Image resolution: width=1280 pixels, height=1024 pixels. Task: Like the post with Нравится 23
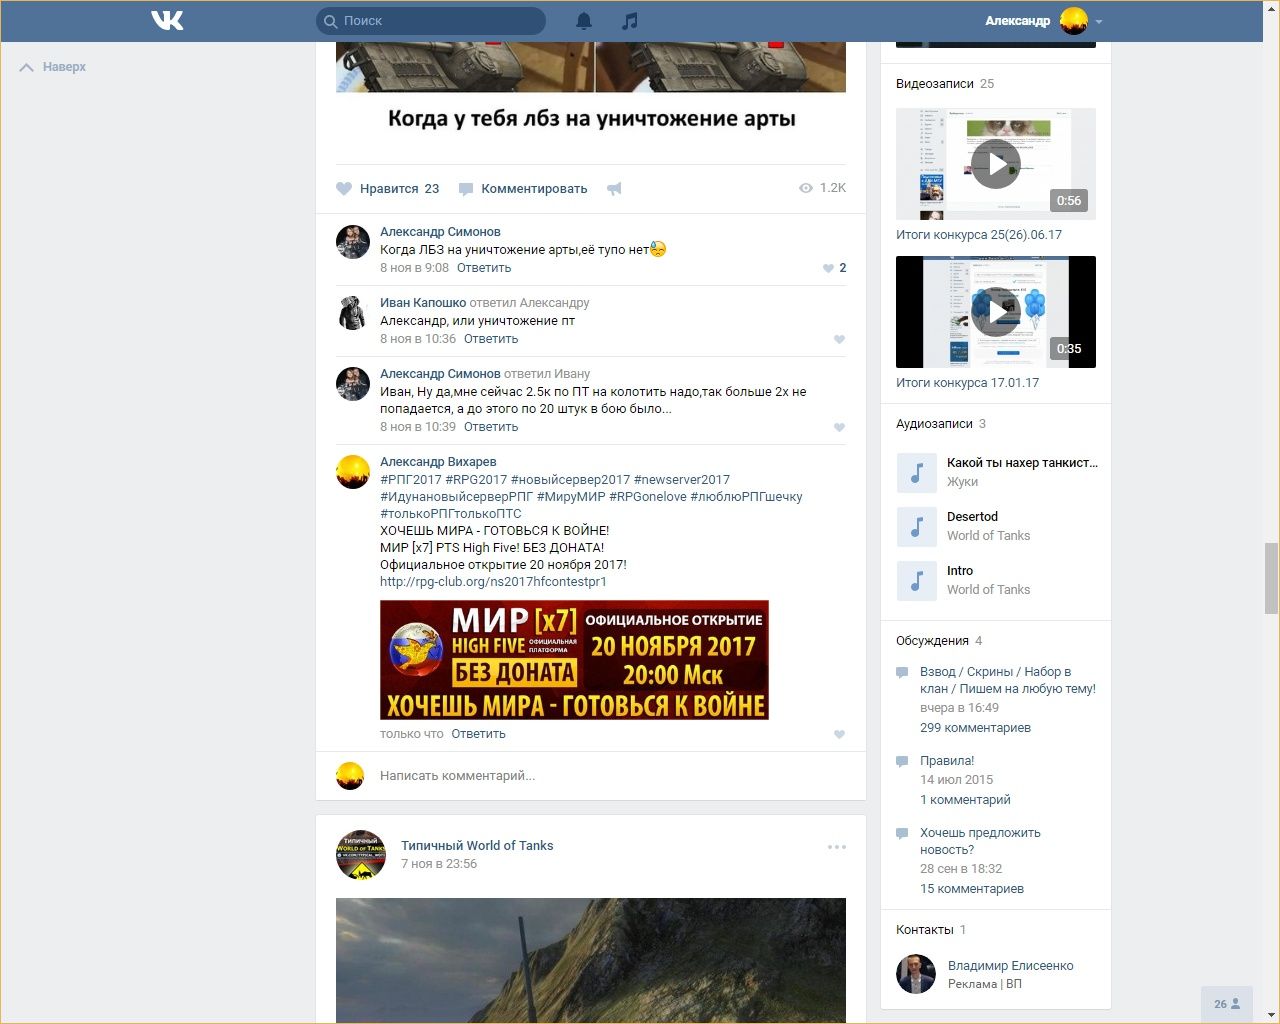coord(388,188)
